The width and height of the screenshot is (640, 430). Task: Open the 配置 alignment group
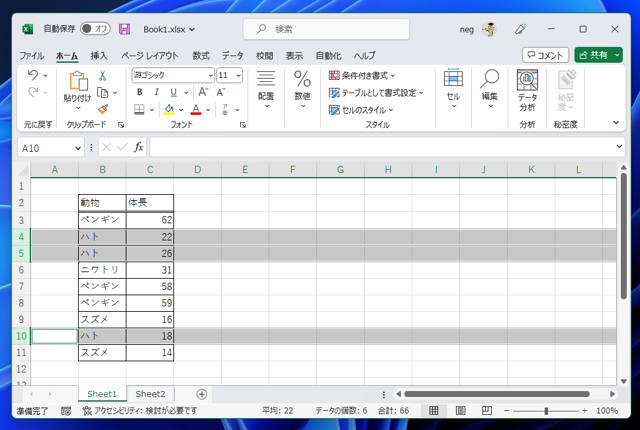tap(266, 90)
